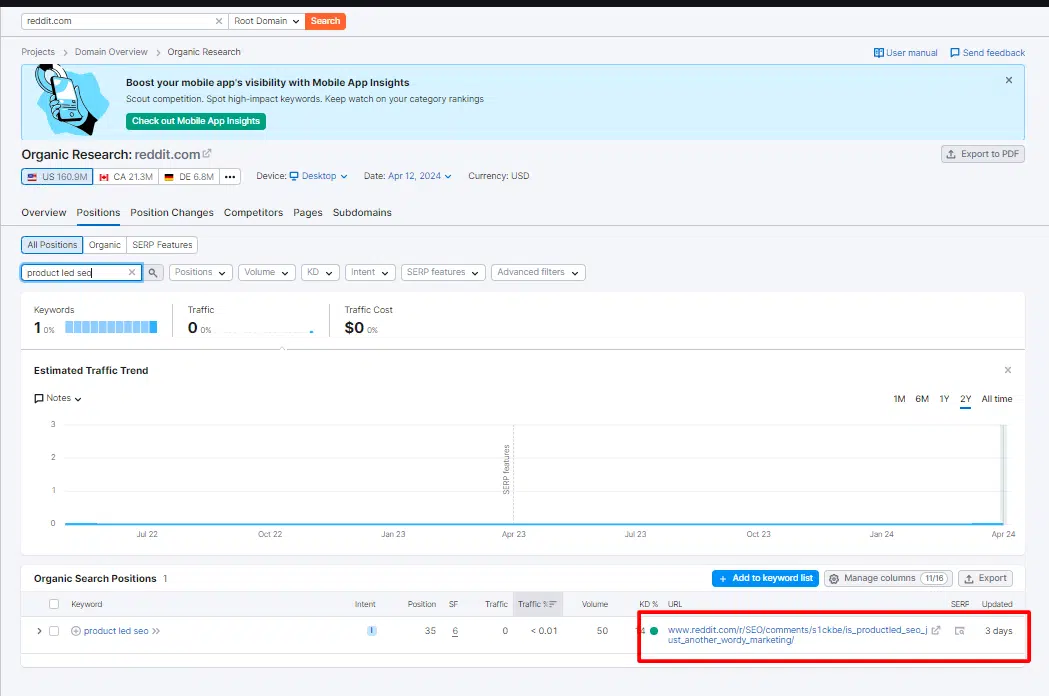Open more country databases ellipsis
Screen dimensions: 1049x696
(x=229, y=177)
